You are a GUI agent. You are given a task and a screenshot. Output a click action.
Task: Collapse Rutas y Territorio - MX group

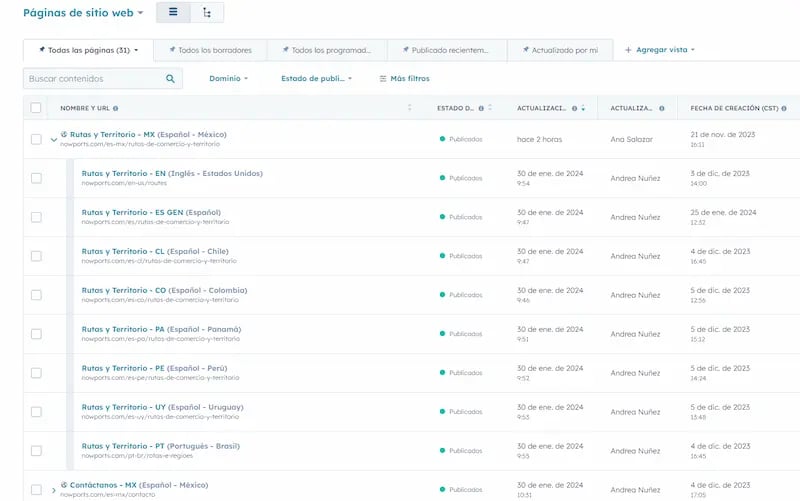[53, 140]
